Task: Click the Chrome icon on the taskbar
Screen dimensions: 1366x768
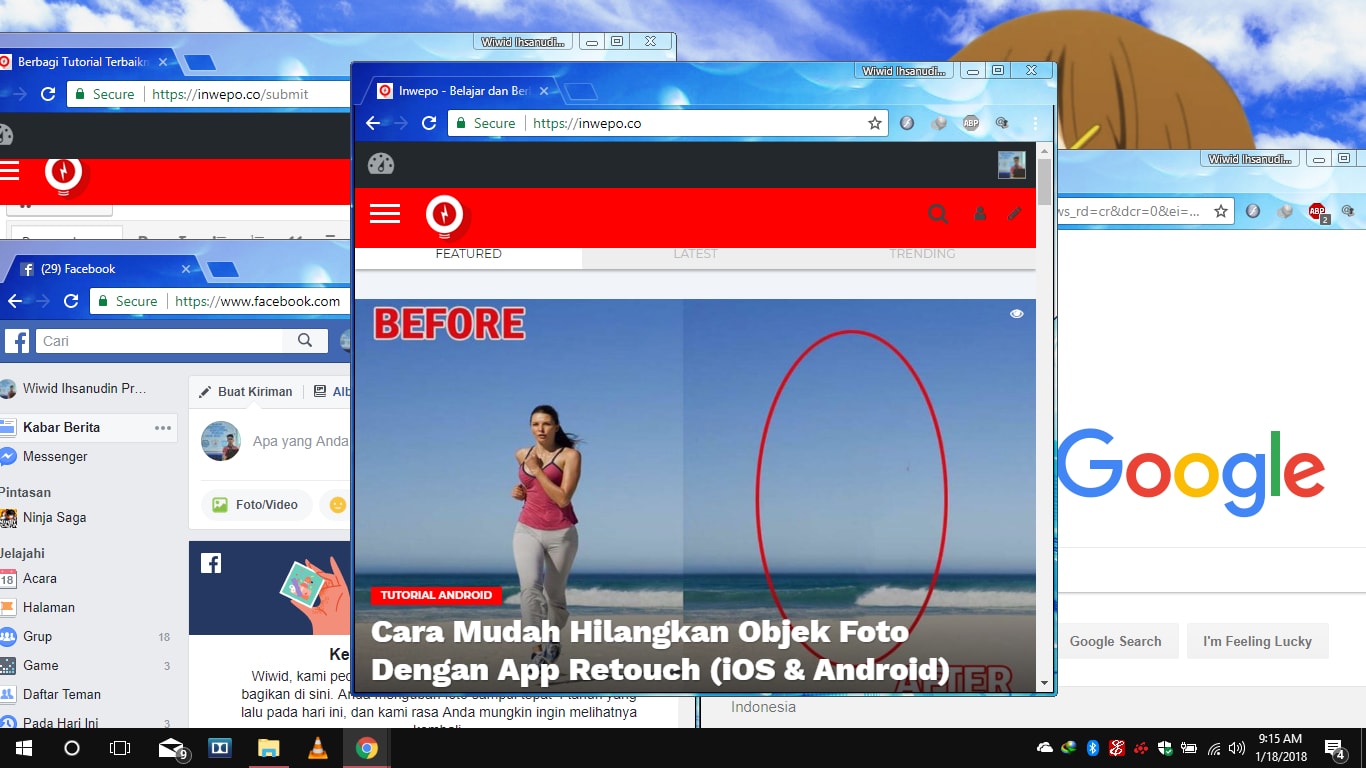Action: click(x=366, y=748)
